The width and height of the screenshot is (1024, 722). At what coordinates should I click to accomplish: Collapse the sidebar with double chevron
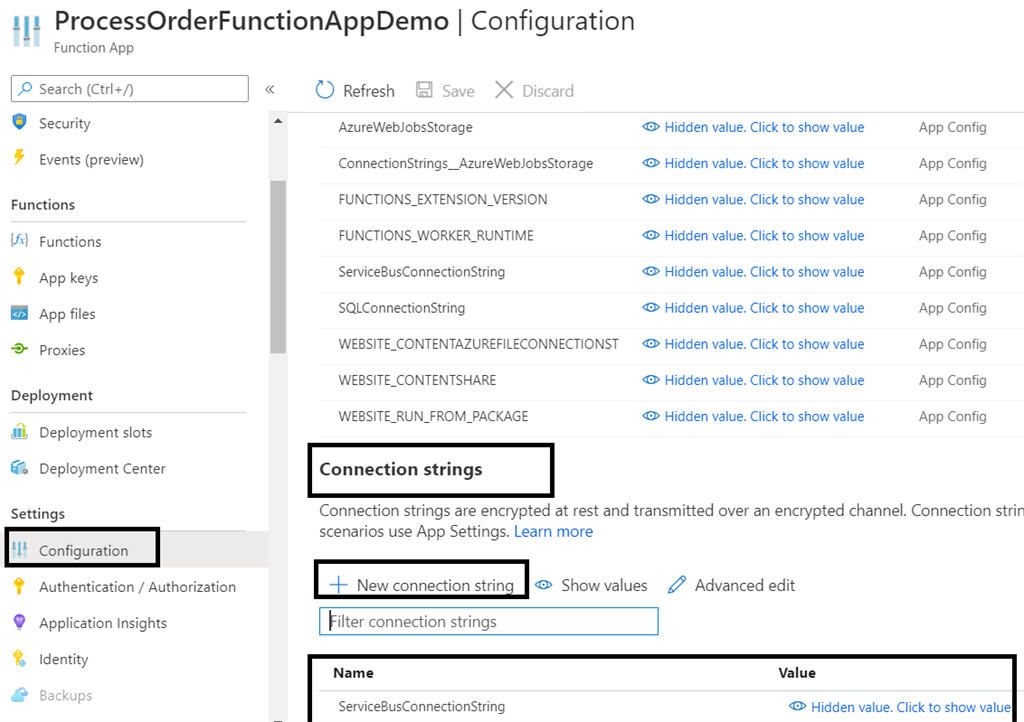pos(270,89)
